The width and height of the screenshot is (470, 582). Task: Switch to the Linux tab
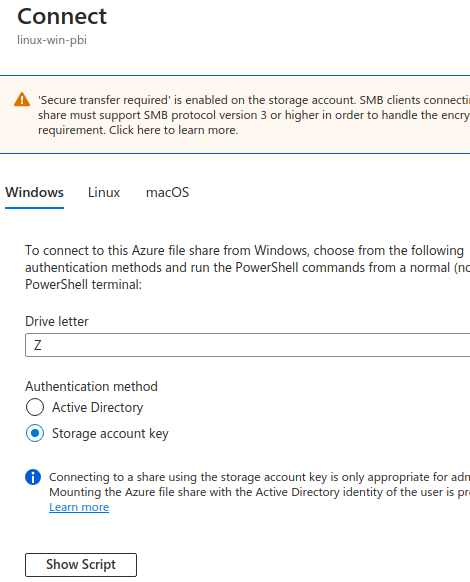[104, 193]
